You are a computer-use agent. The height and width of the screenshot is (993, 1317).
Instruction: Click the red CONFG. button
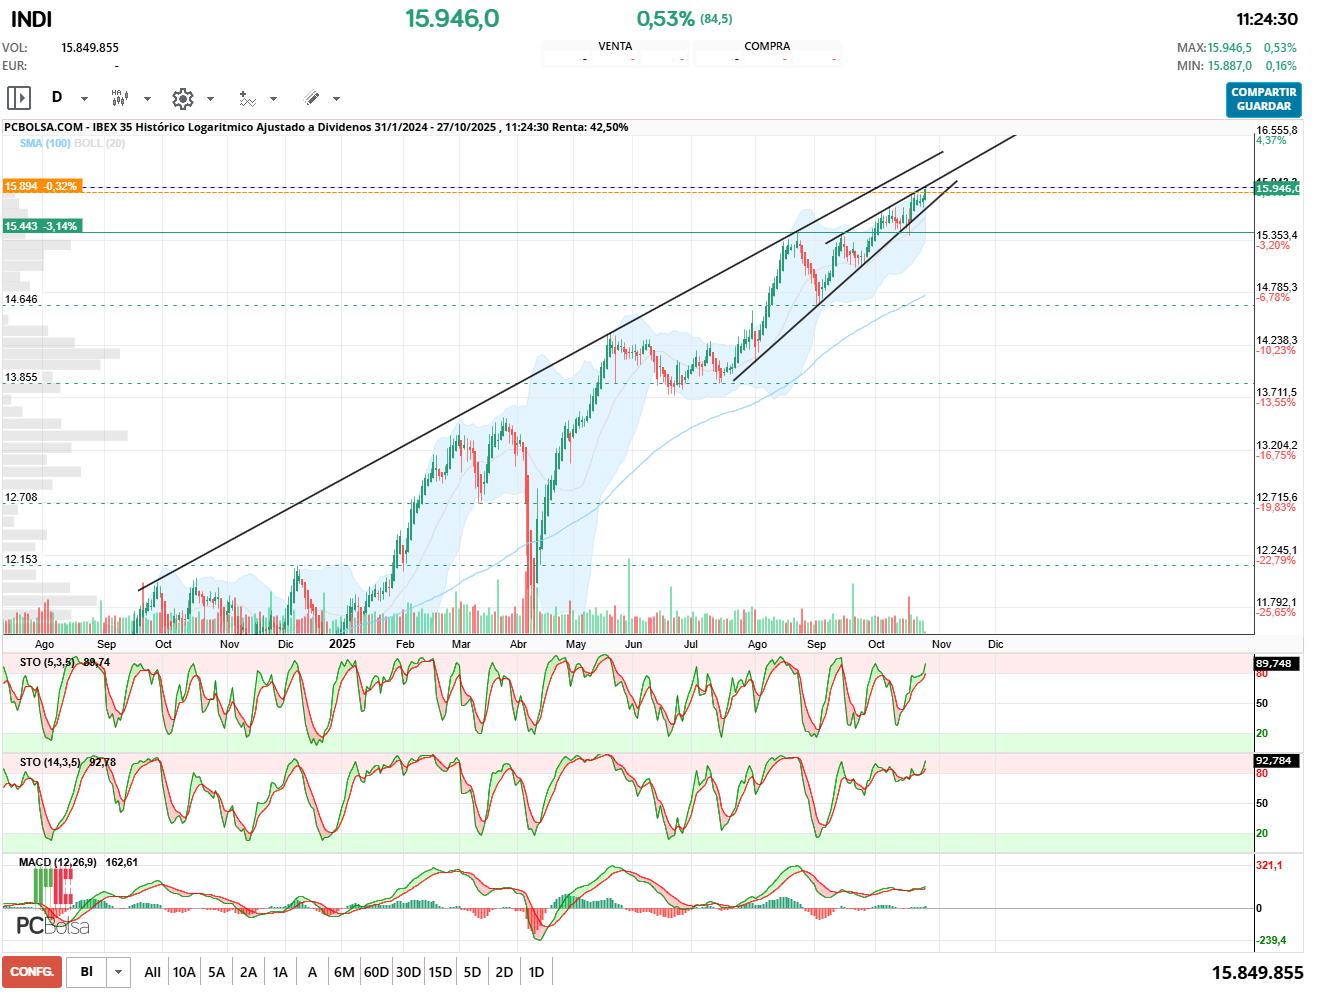[x=32, y=972]
